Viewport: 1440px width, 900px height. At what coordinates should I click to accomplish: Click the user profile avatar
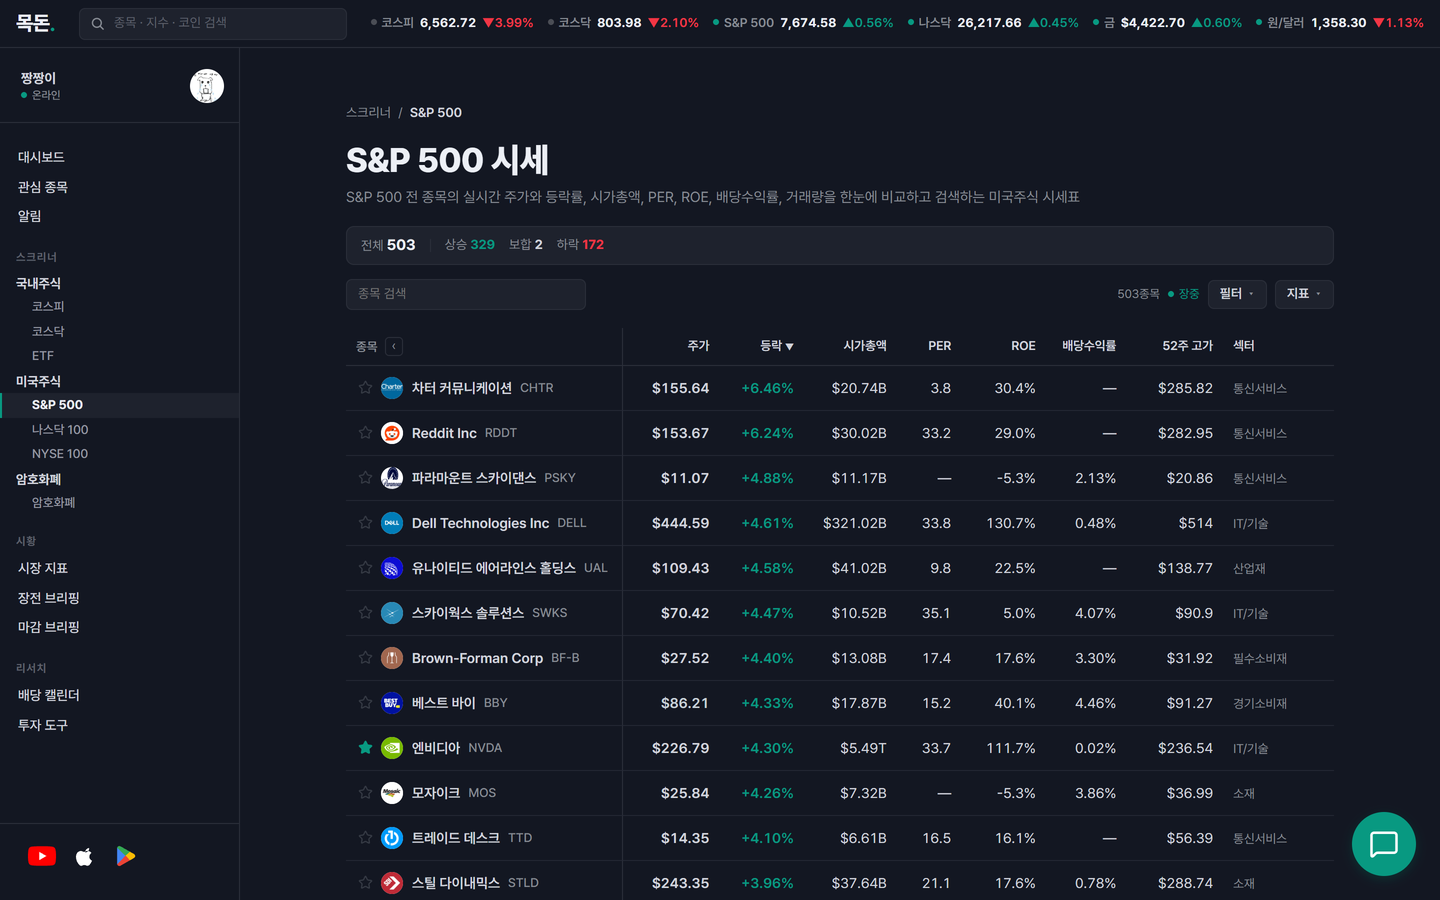[207, 86]
